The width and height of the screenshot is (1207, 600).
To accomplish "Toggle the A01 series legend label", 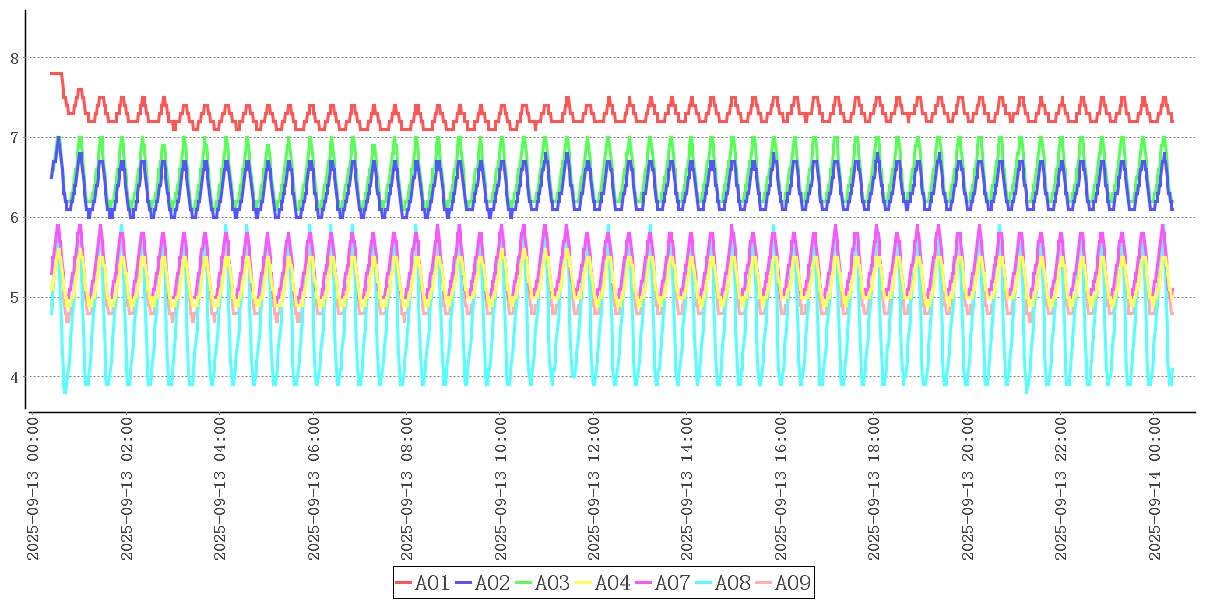I will point(432,583).
